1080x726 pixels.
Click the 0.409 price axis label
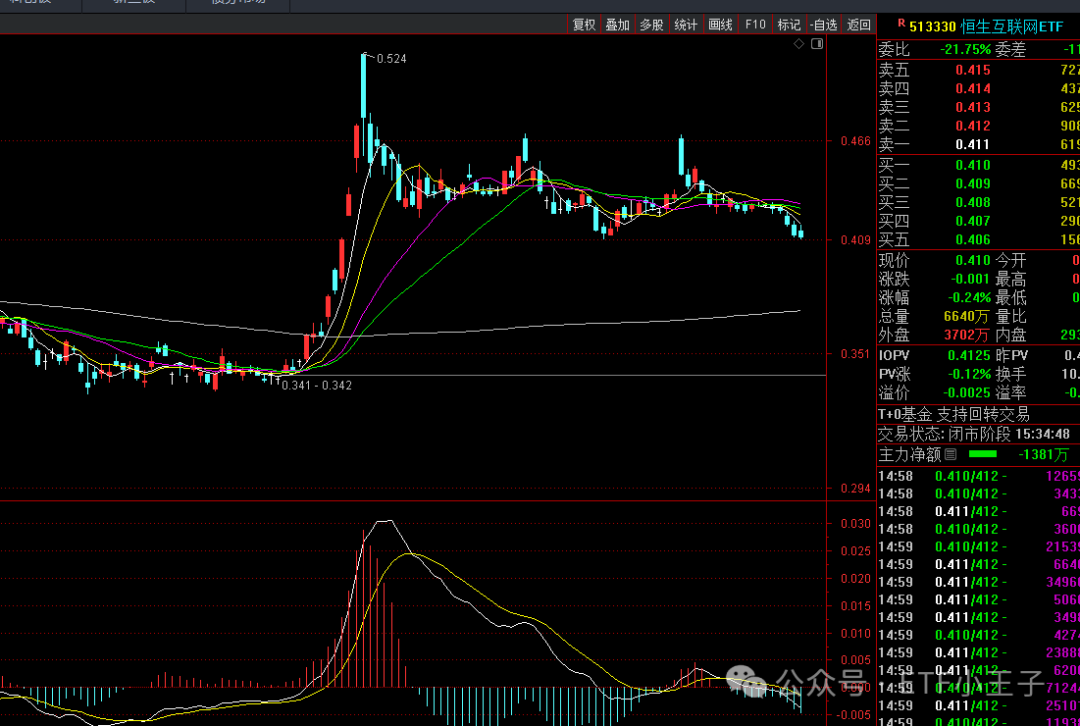(855, 240)
